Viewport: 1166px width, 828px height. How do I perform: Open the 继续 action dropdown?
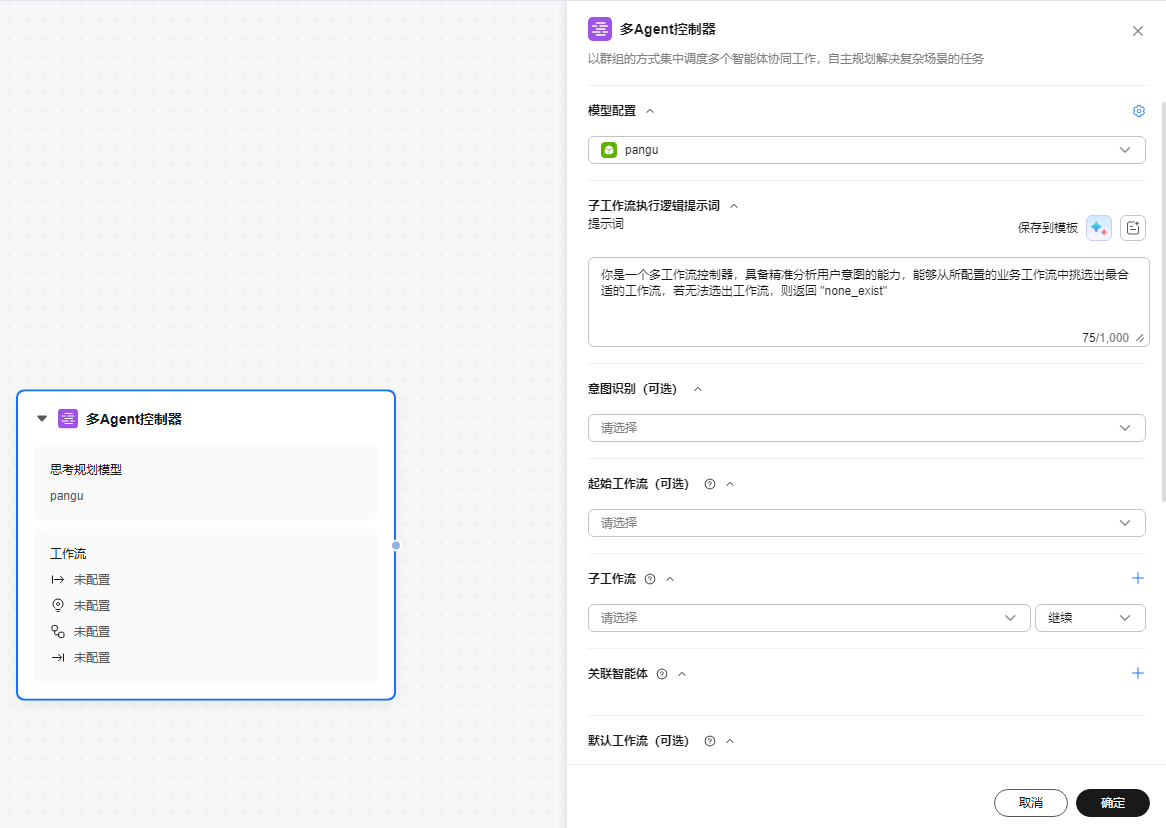coord(1090,618)
